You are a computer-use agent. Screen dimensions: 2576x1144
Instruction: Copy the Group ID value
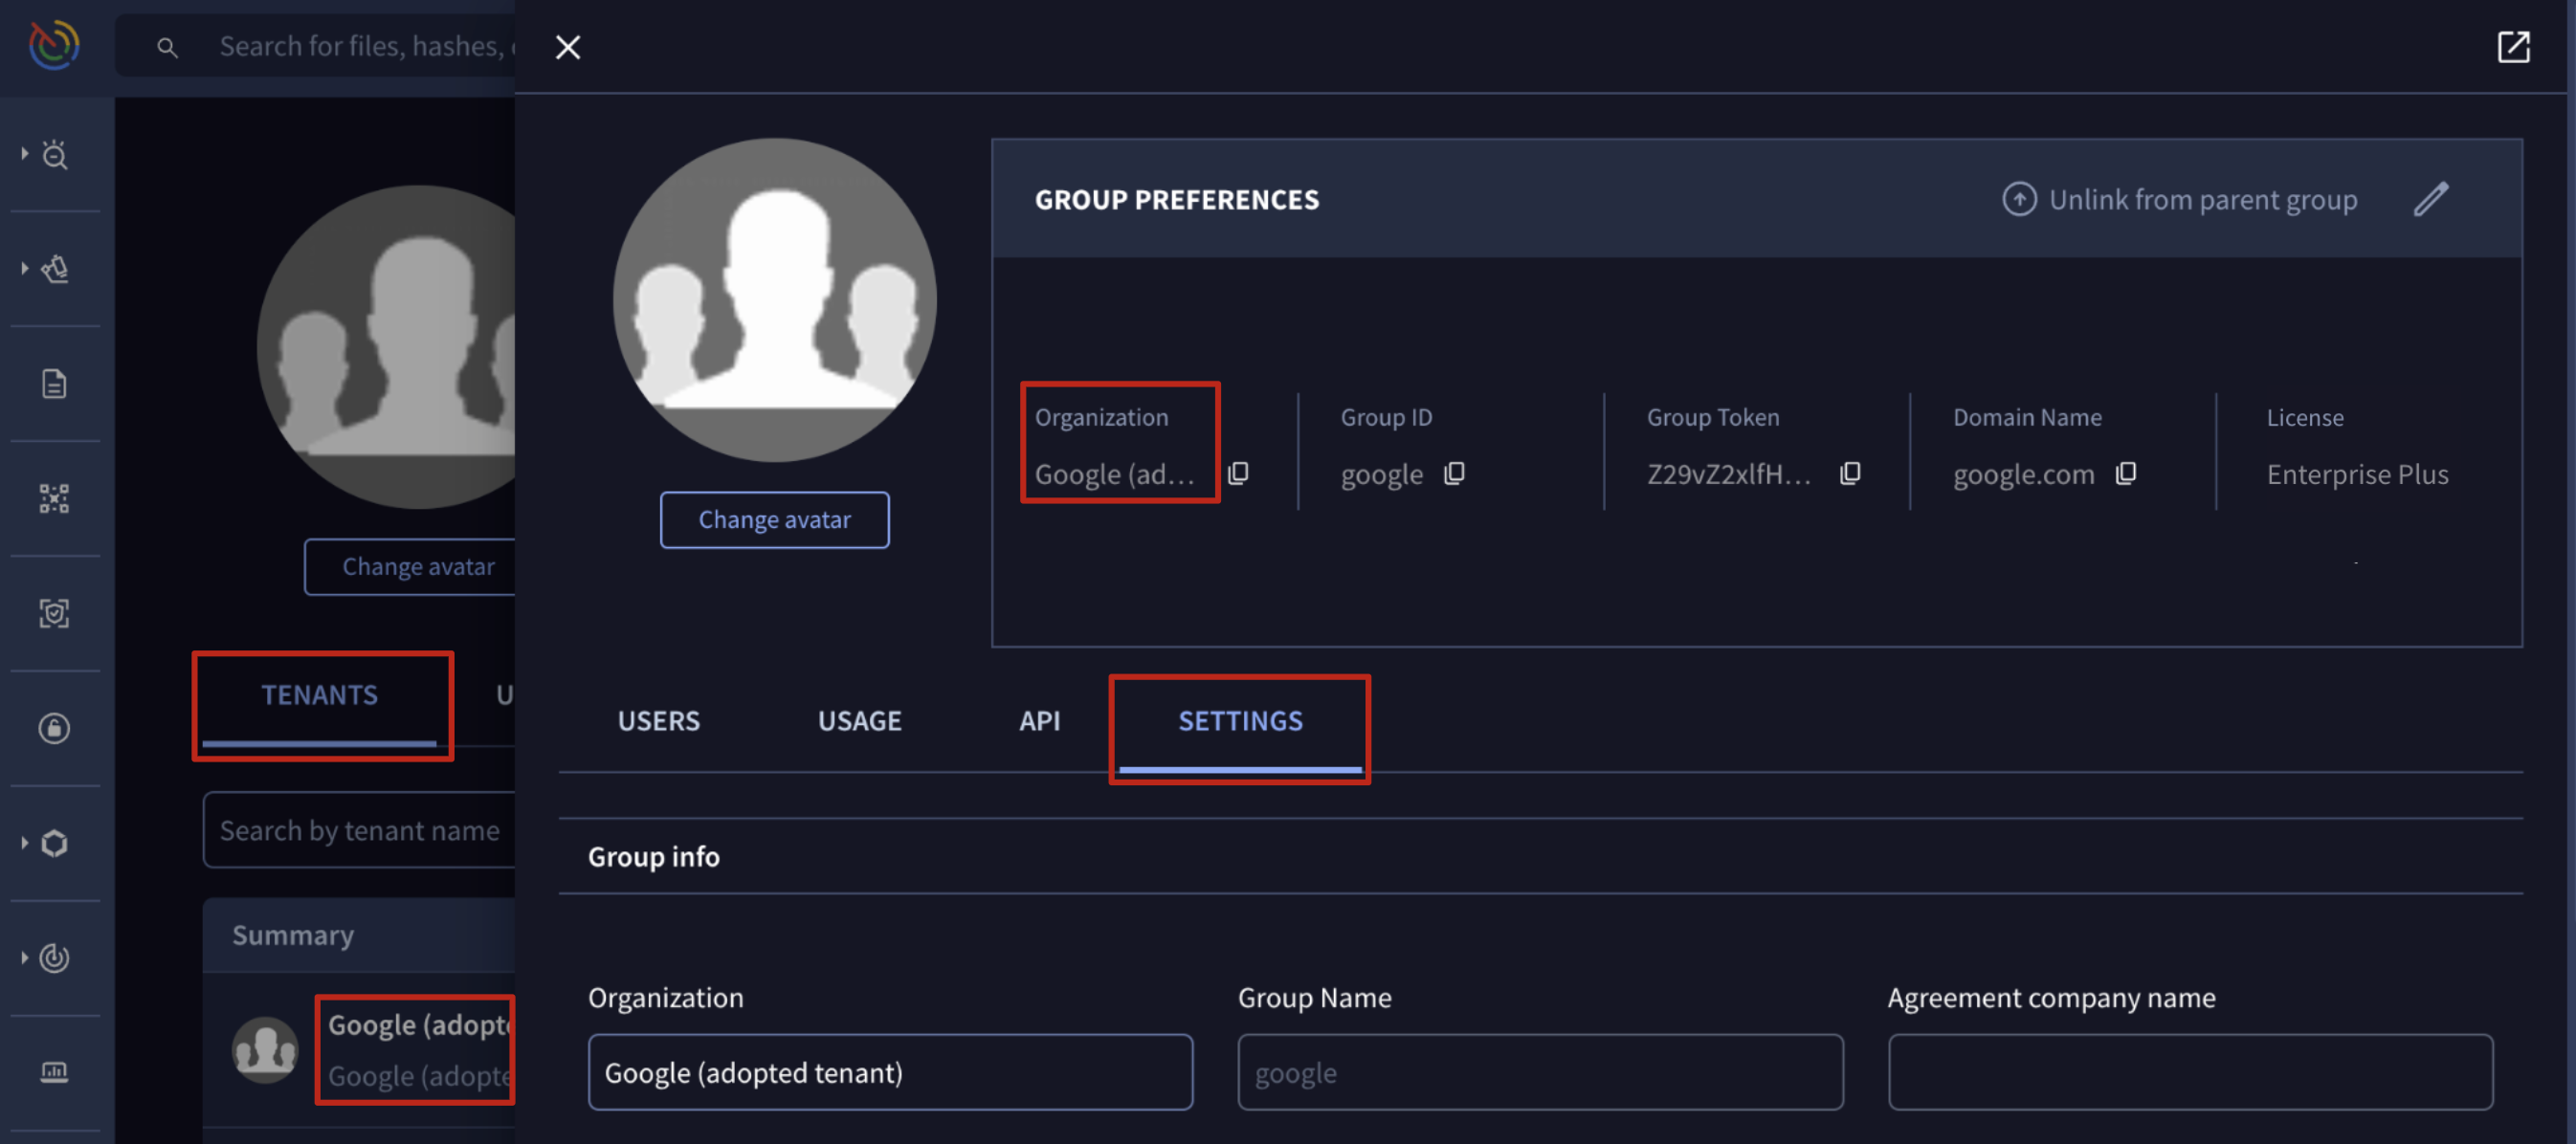1454,473
